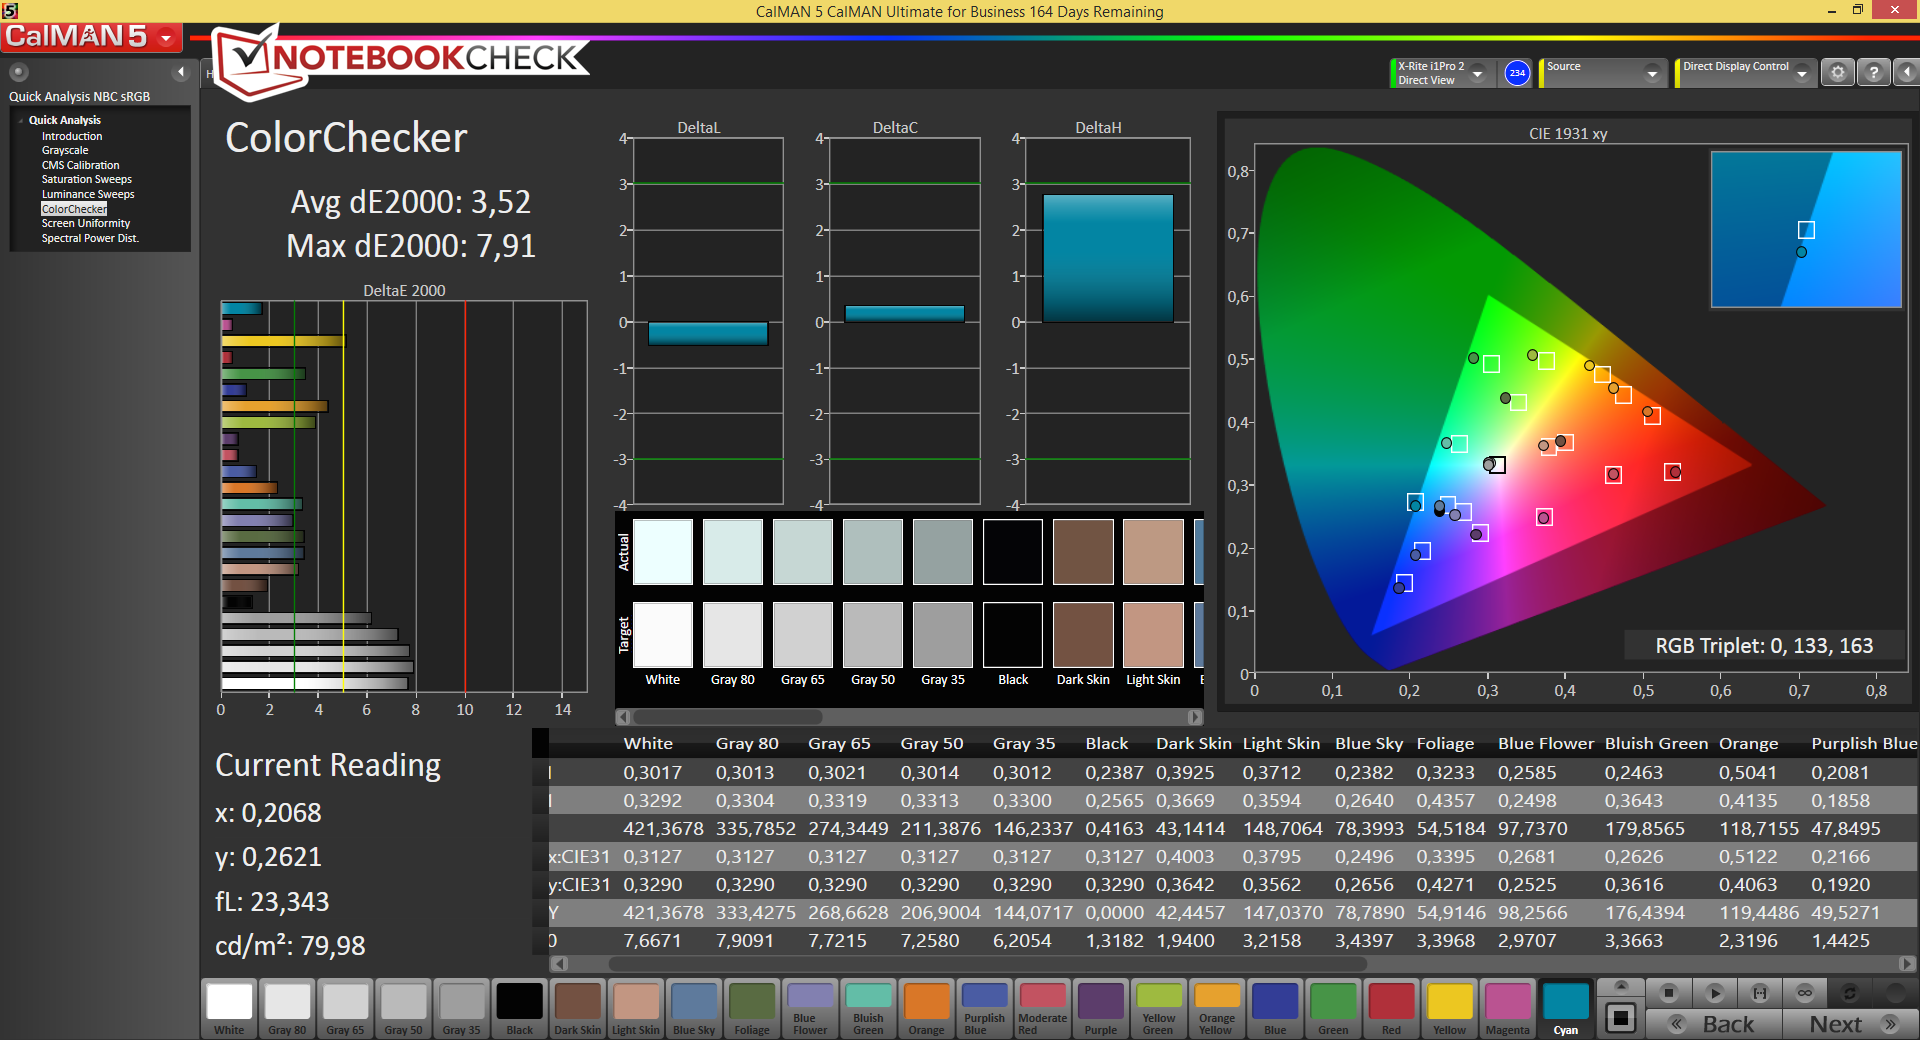
Task: Click the blue 234 meter indicator
Action: point(1517,73)
